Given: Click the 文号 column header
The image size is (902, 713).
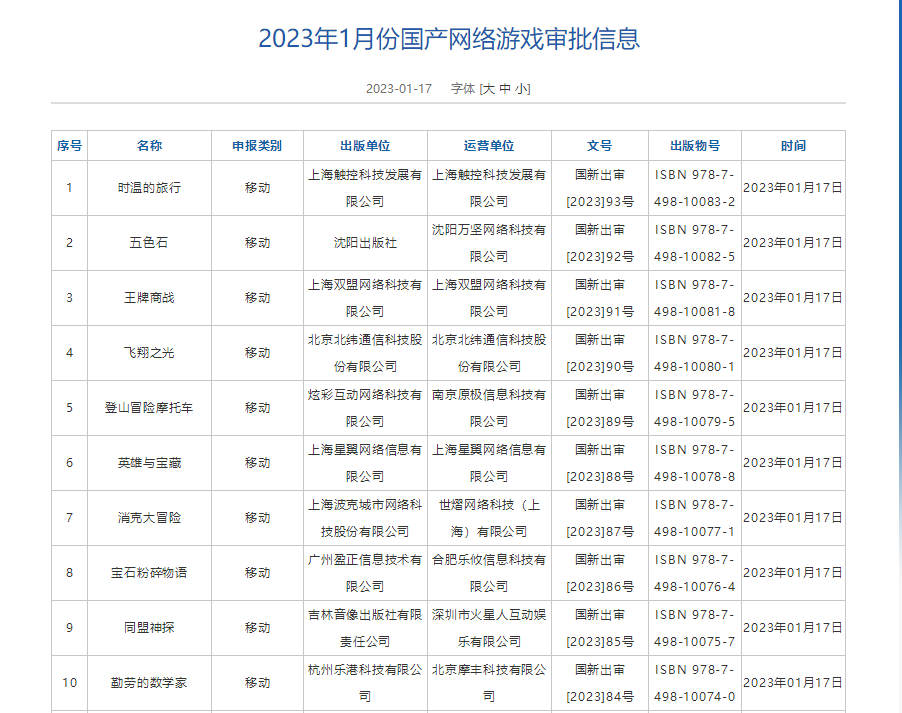Looking at the screenshot, I should [x=599, y=146].
